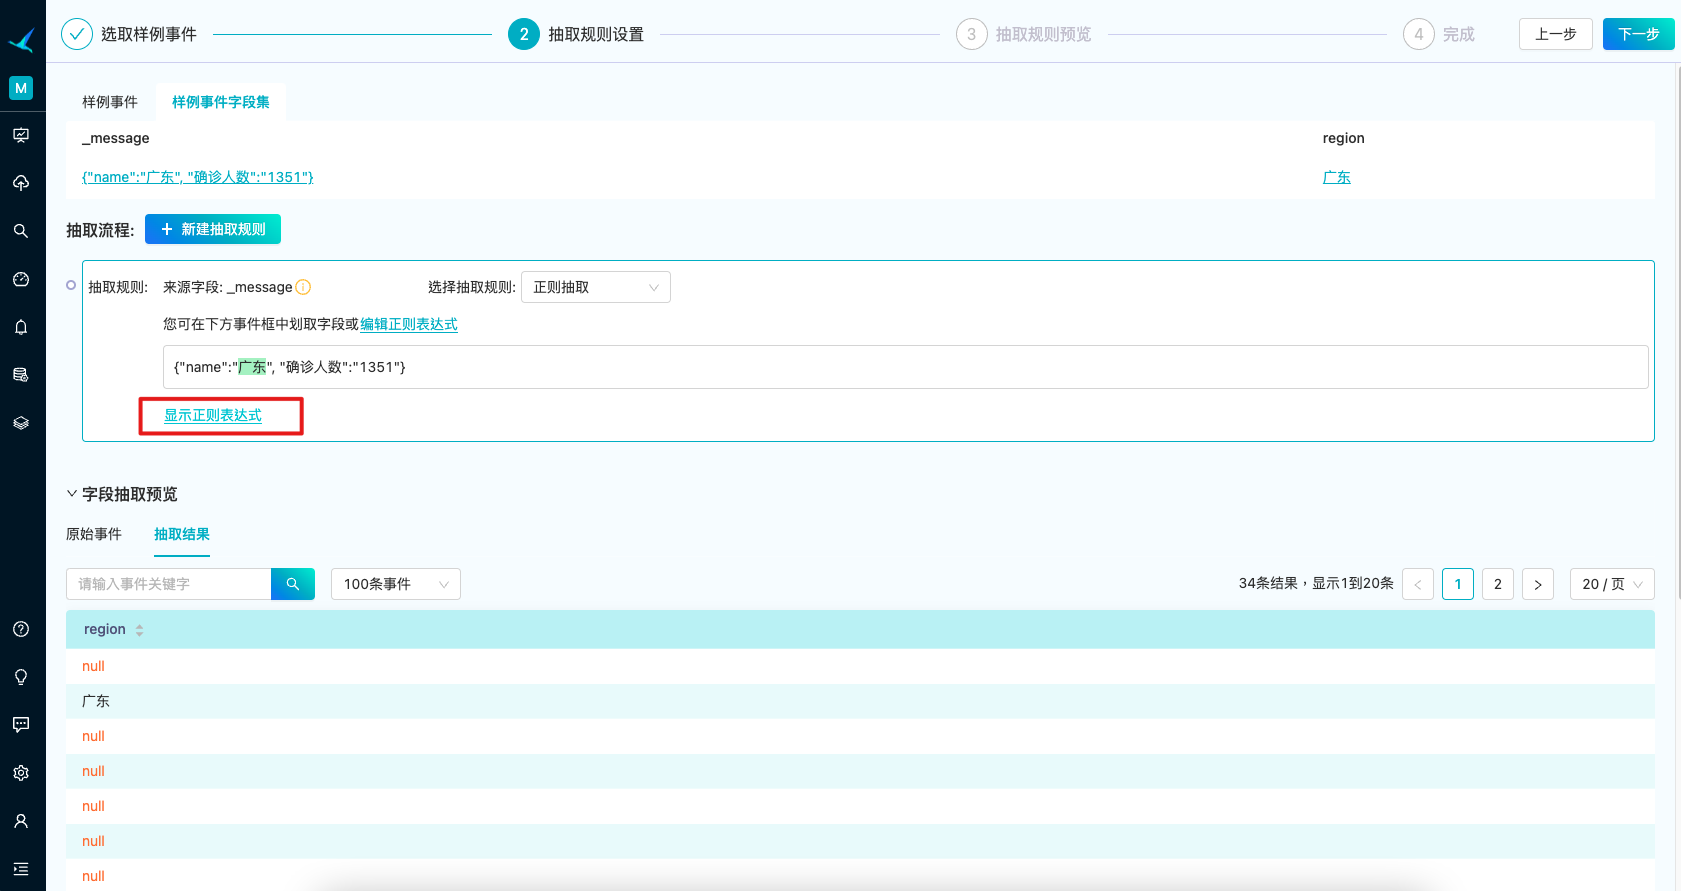1681x891 pixels.
Task: Click the 新建抽取规则 button
Action: pyautogui.click(x=213, y=229)
